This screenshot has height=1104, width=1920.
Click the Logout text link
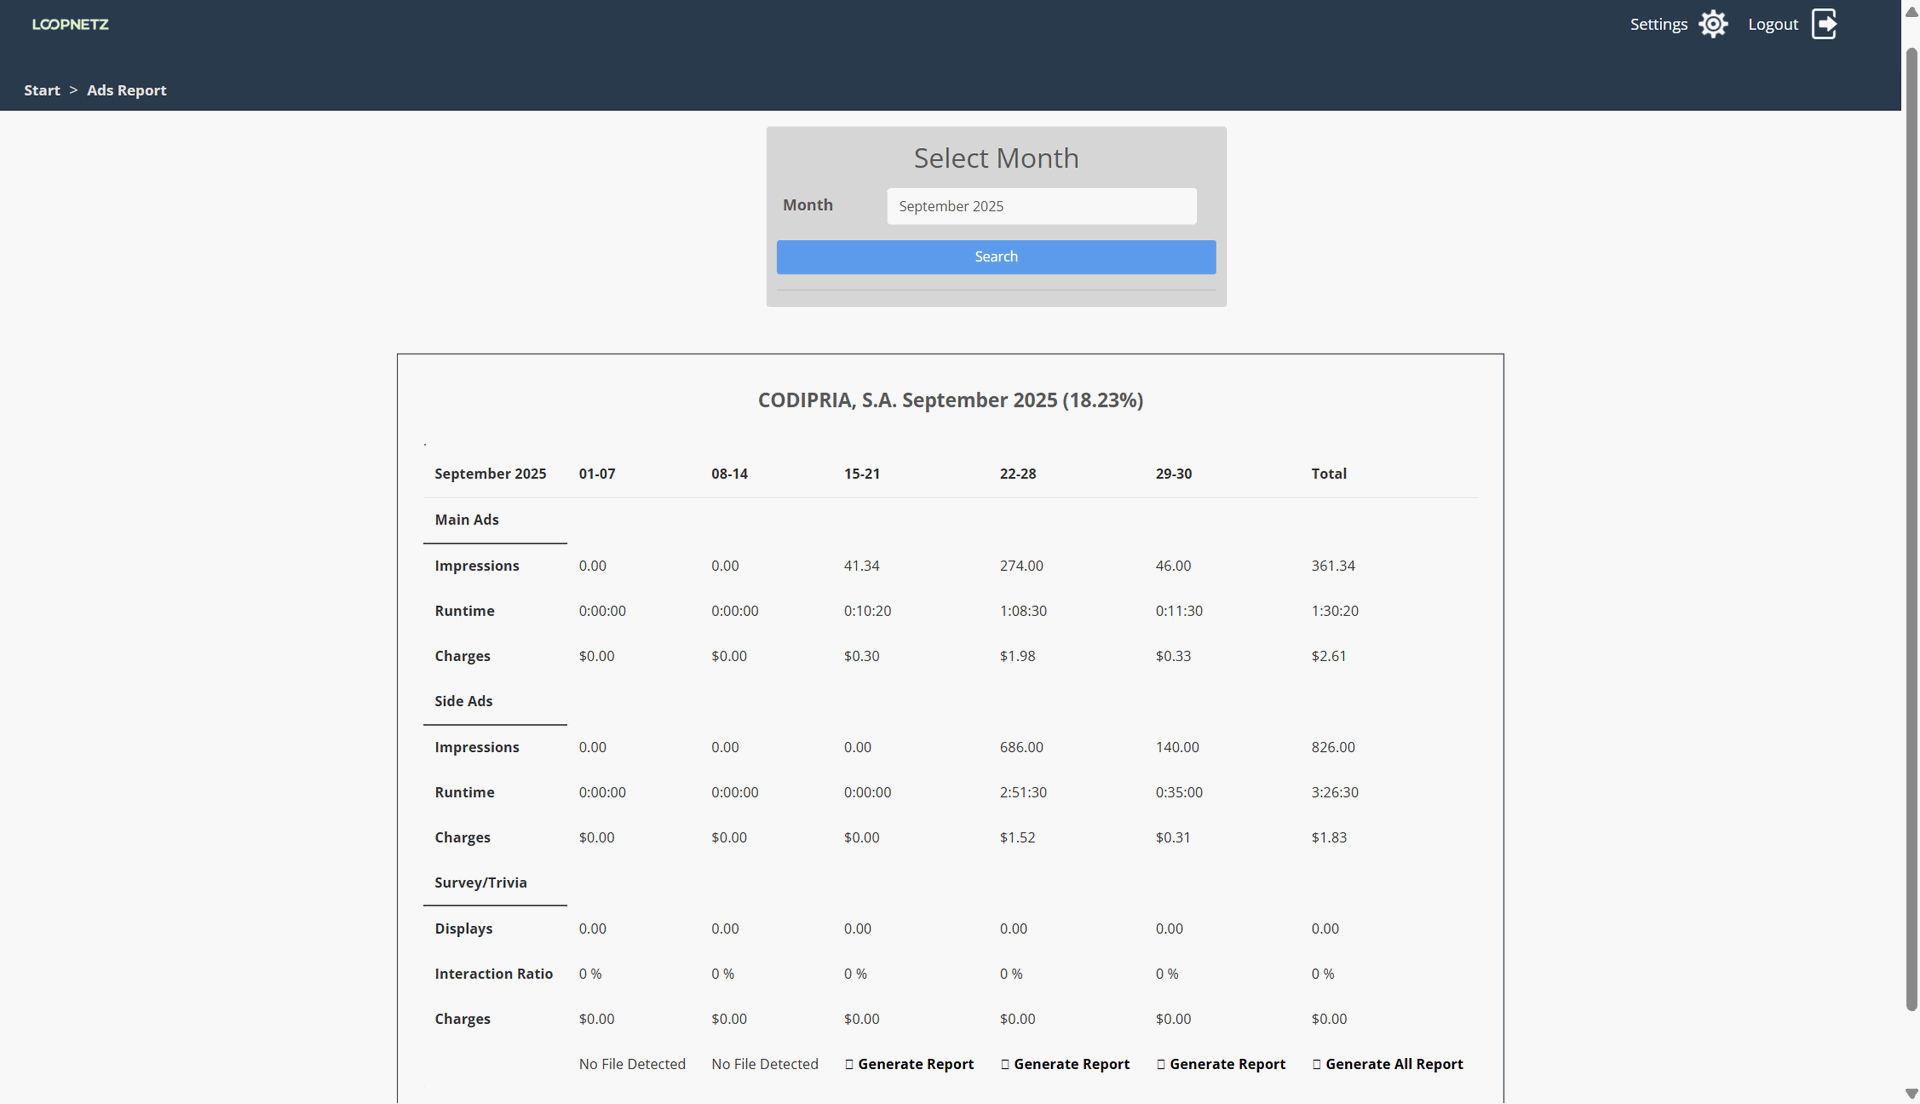coord(1772,24)
